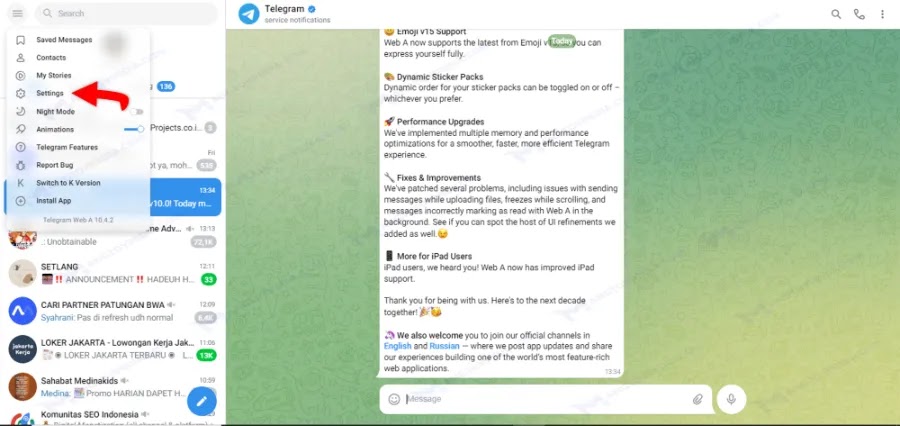
Task: Start a call with the phone icon
Action: [x=859, y=14]
